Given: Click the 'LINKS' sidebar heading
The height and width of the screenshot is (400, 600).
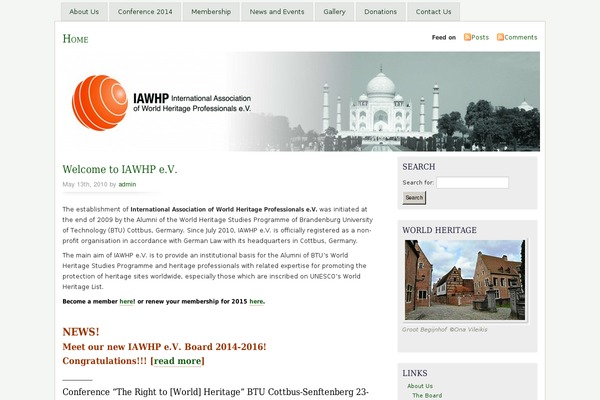Looking at the screenshot, I should pyautogui.click(x=415, y=373).
